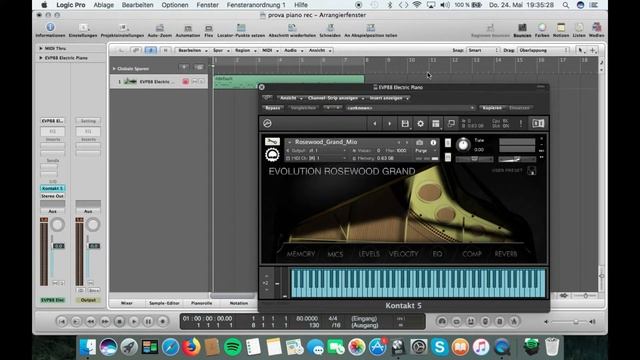Click the Kontakt workspace layout icon
The image size is (640, 360).
click(x=436, y=123)
